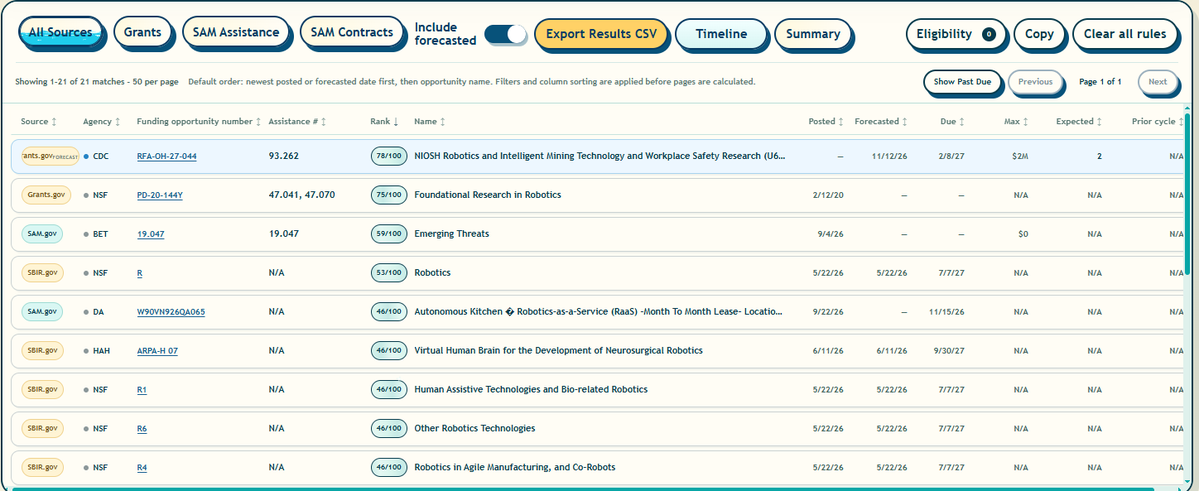The image size is (1199, 491).
Task: Click the 78/100 rank badge
Action: (388, 156)
